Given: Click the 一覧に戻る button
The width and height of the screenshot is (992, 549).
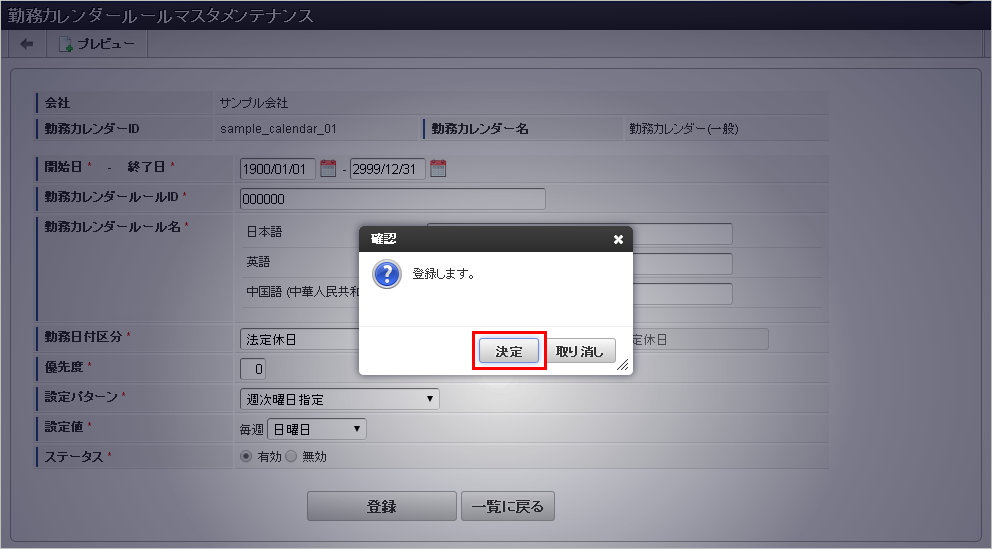Looking at the screenshot, I should [507, 506].
